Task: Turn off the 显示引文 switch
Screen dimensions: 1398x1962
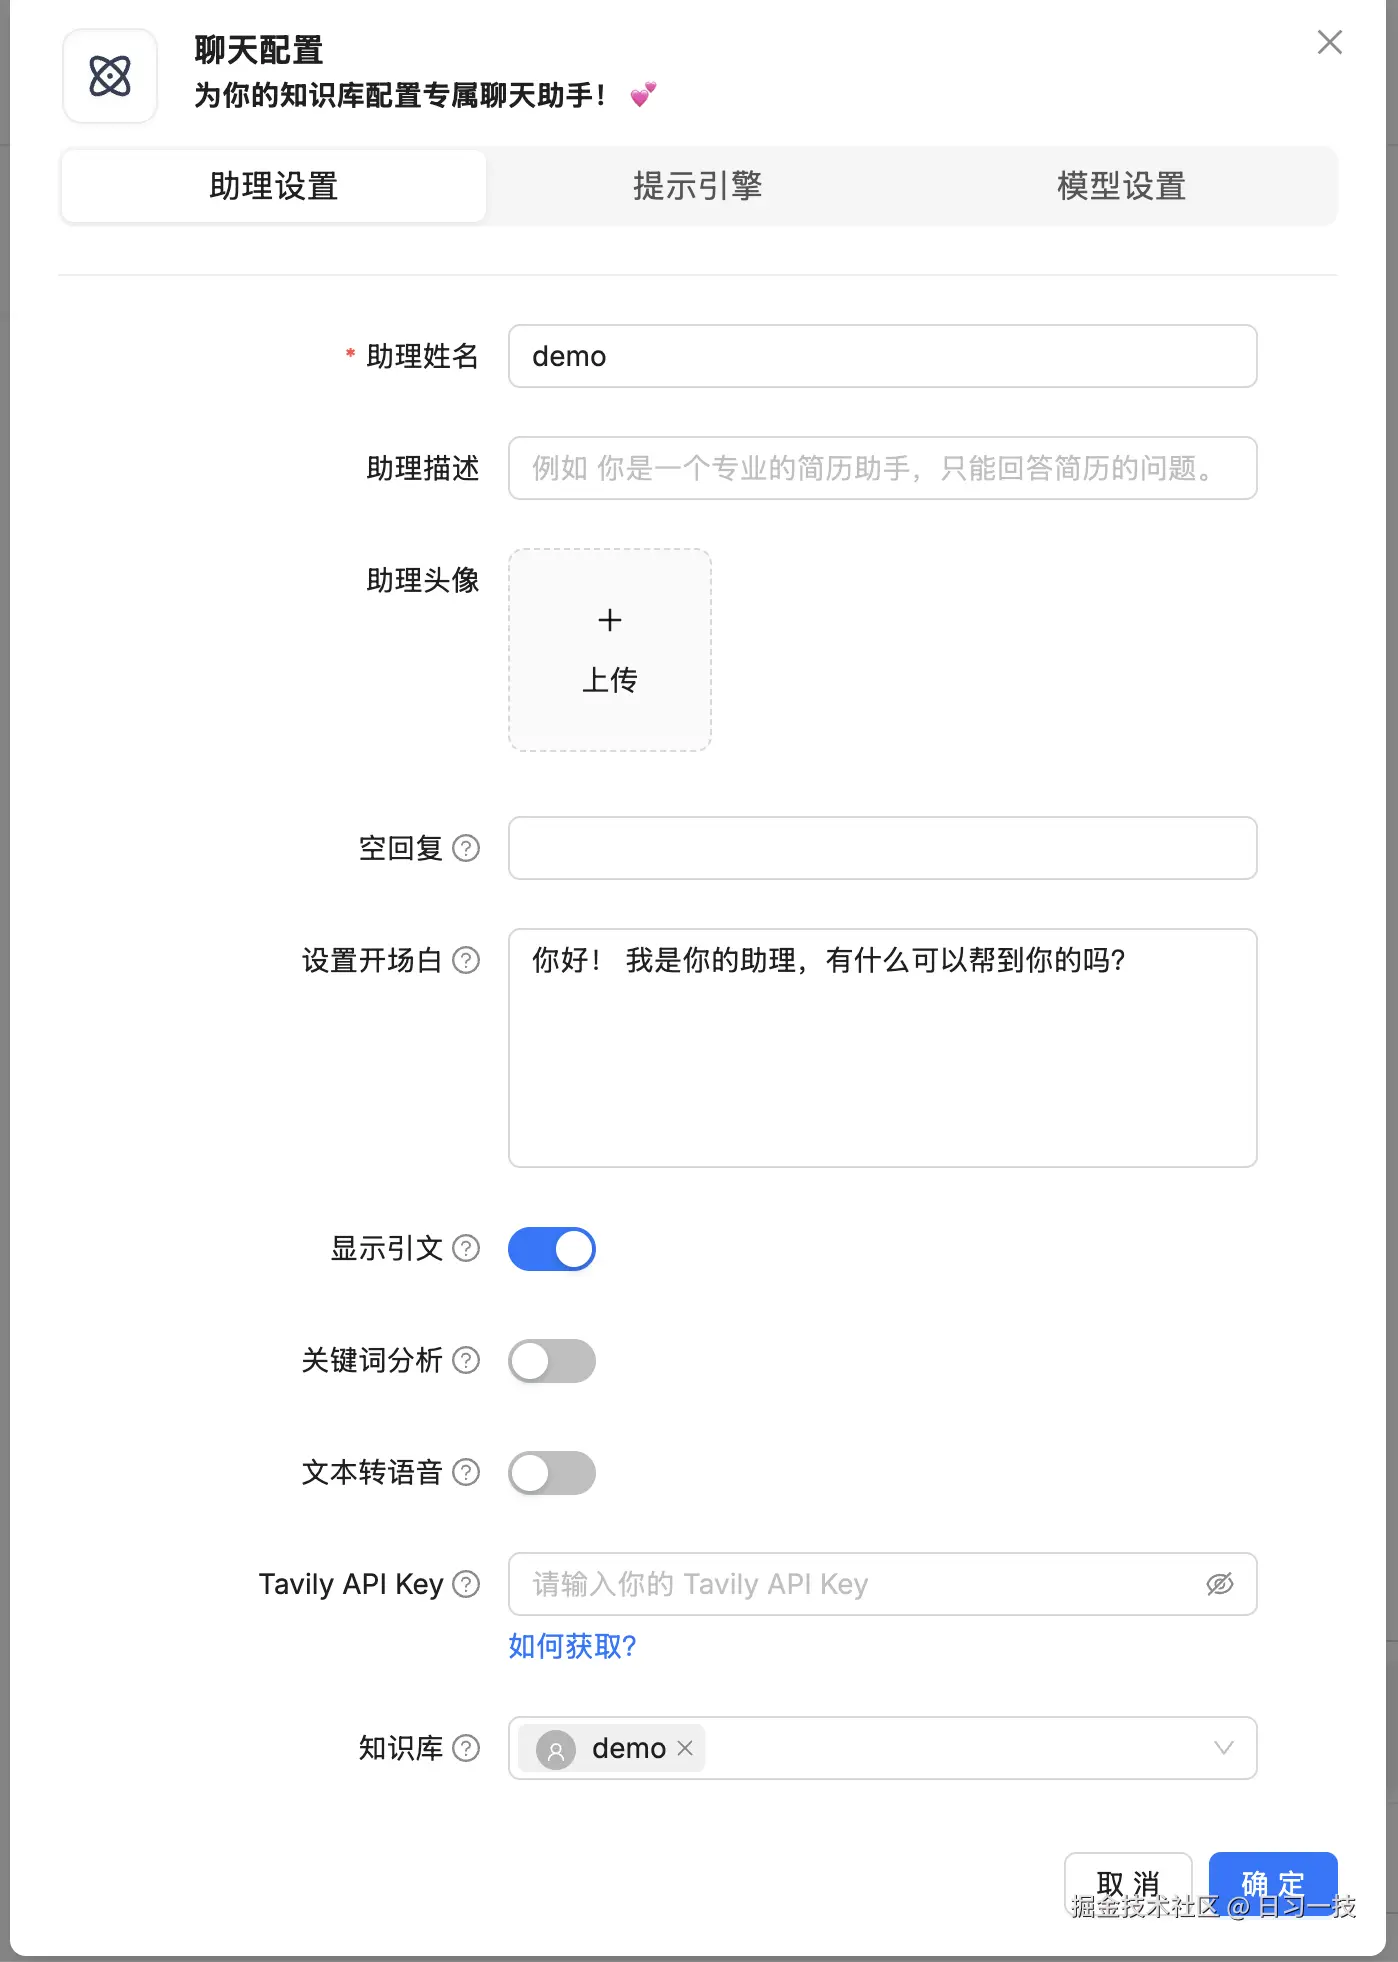Action: (x=552, y=1249)
